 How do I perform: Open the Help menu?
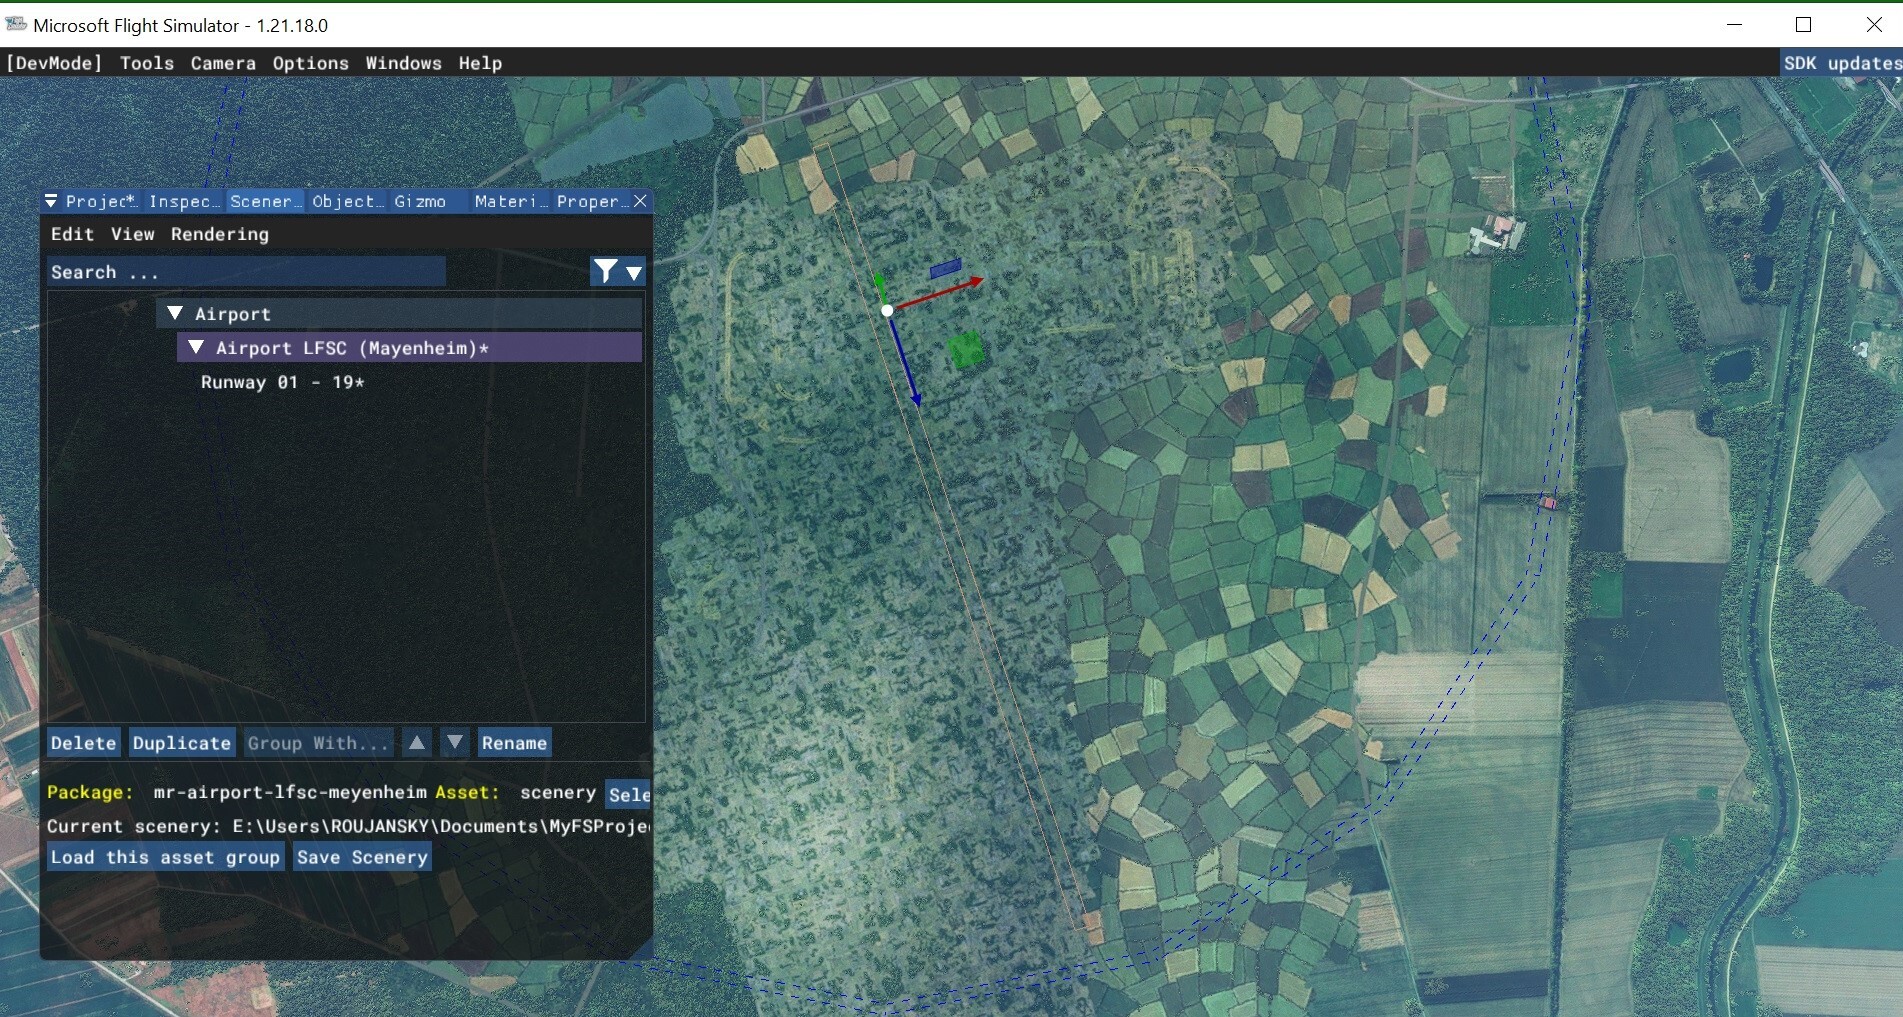480,63
